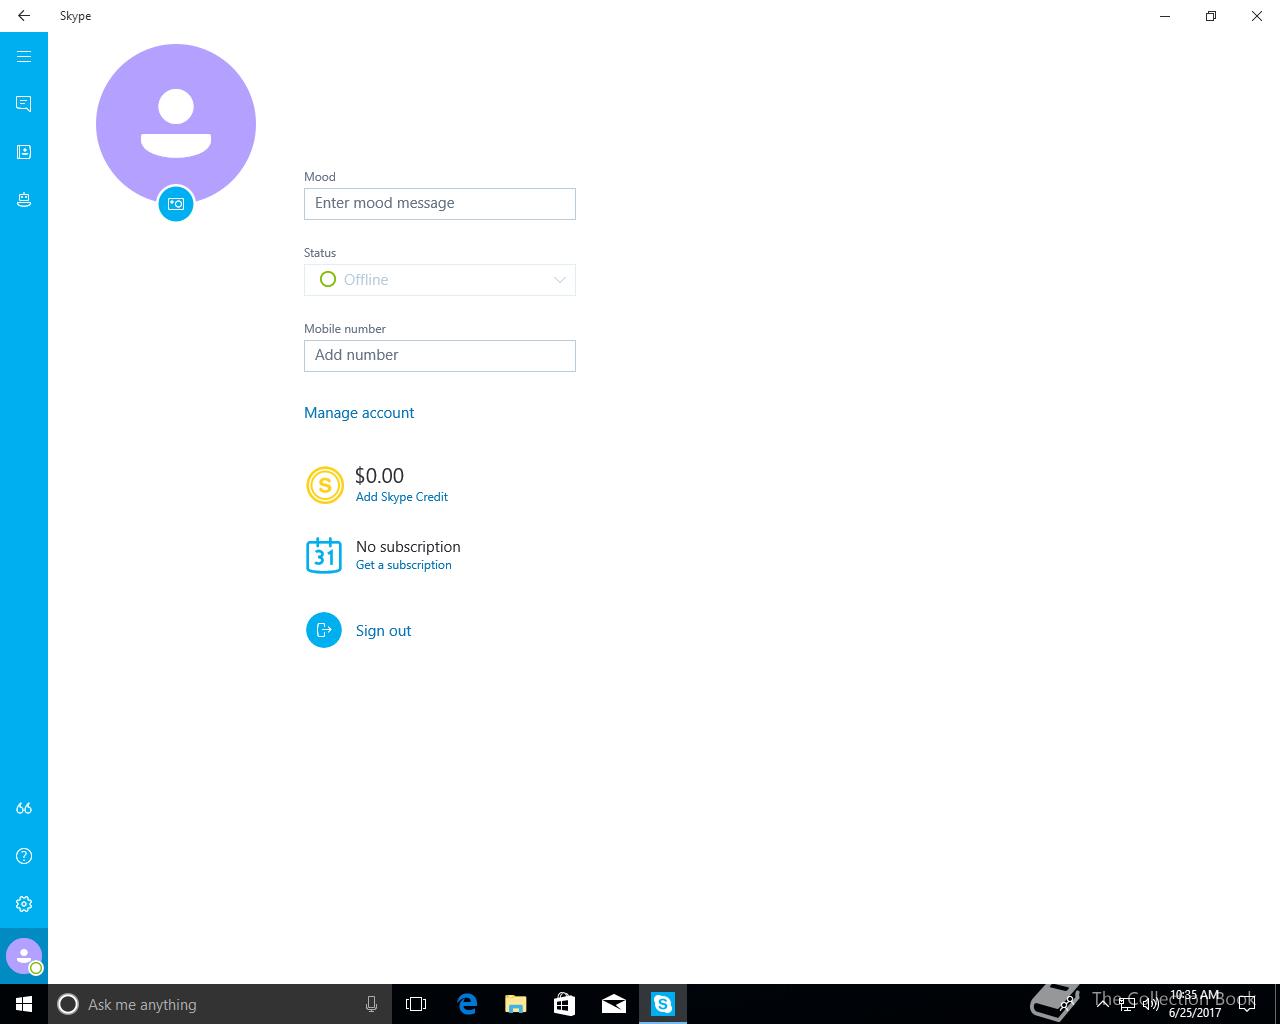Open File Explorer from the taskbar
Image resolution: width=1280 pixels, height=1024 pixels.
click(x=516, y=1004)
